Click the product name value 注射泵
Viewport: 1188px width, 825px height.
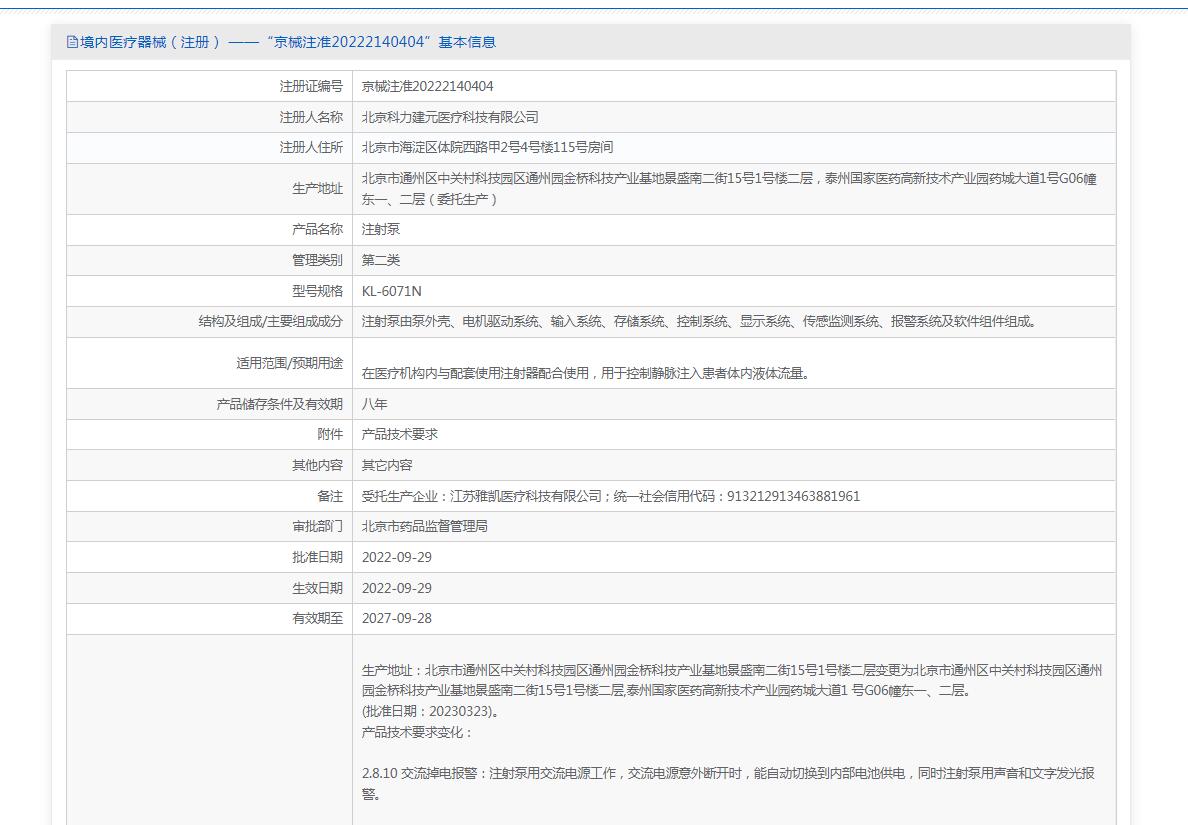(x=380, y=230)
